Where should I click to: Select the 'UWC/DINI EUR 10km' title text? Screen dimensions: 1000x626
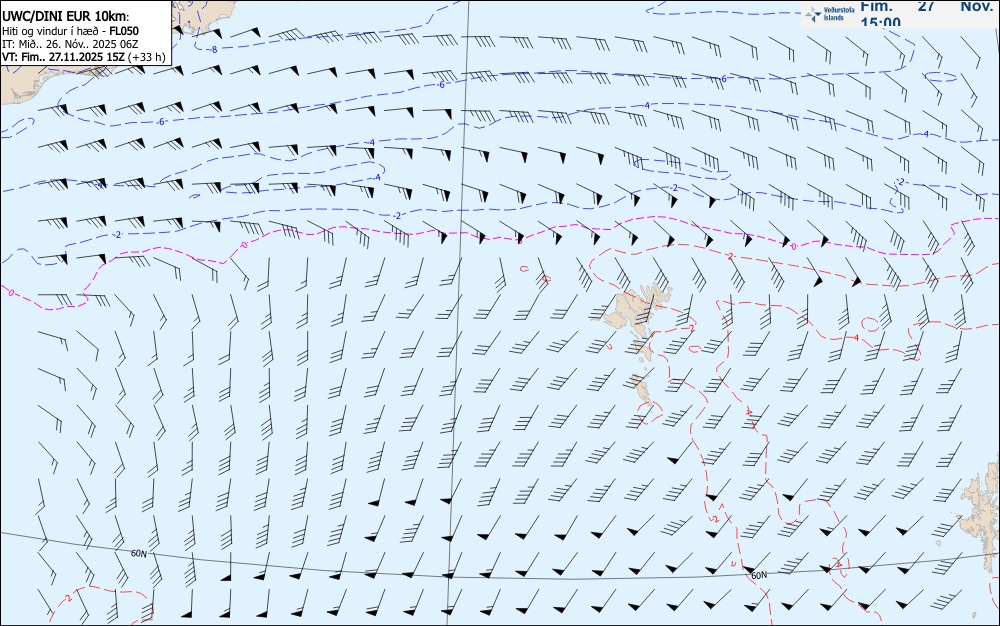[x=66, y=17]
